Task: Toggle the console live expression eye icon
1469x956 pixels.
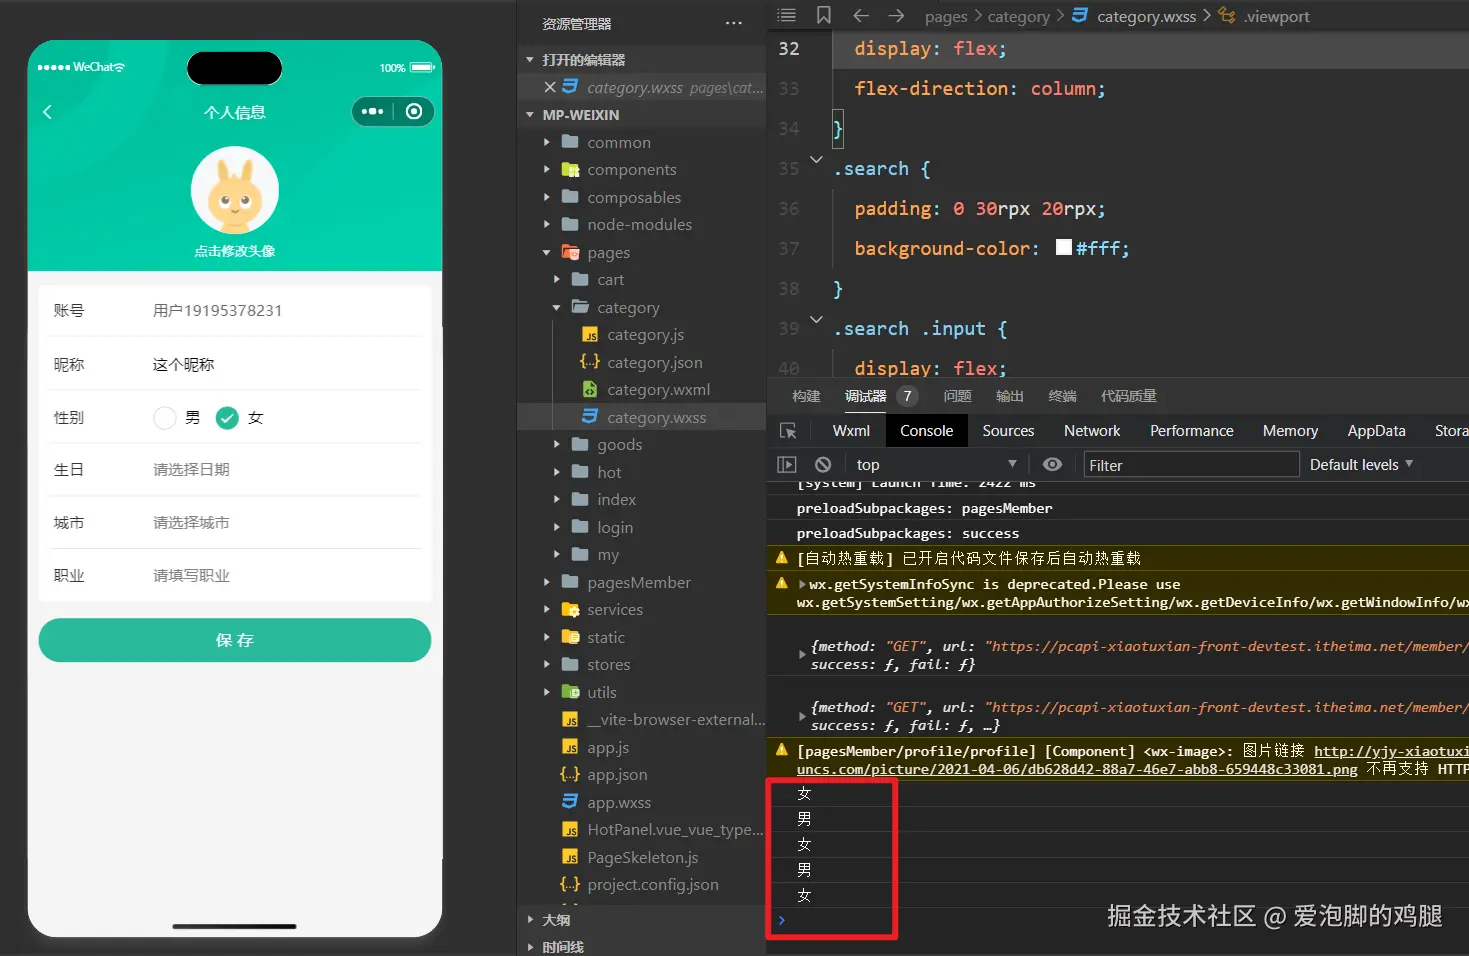Action: coord(1052,464)
